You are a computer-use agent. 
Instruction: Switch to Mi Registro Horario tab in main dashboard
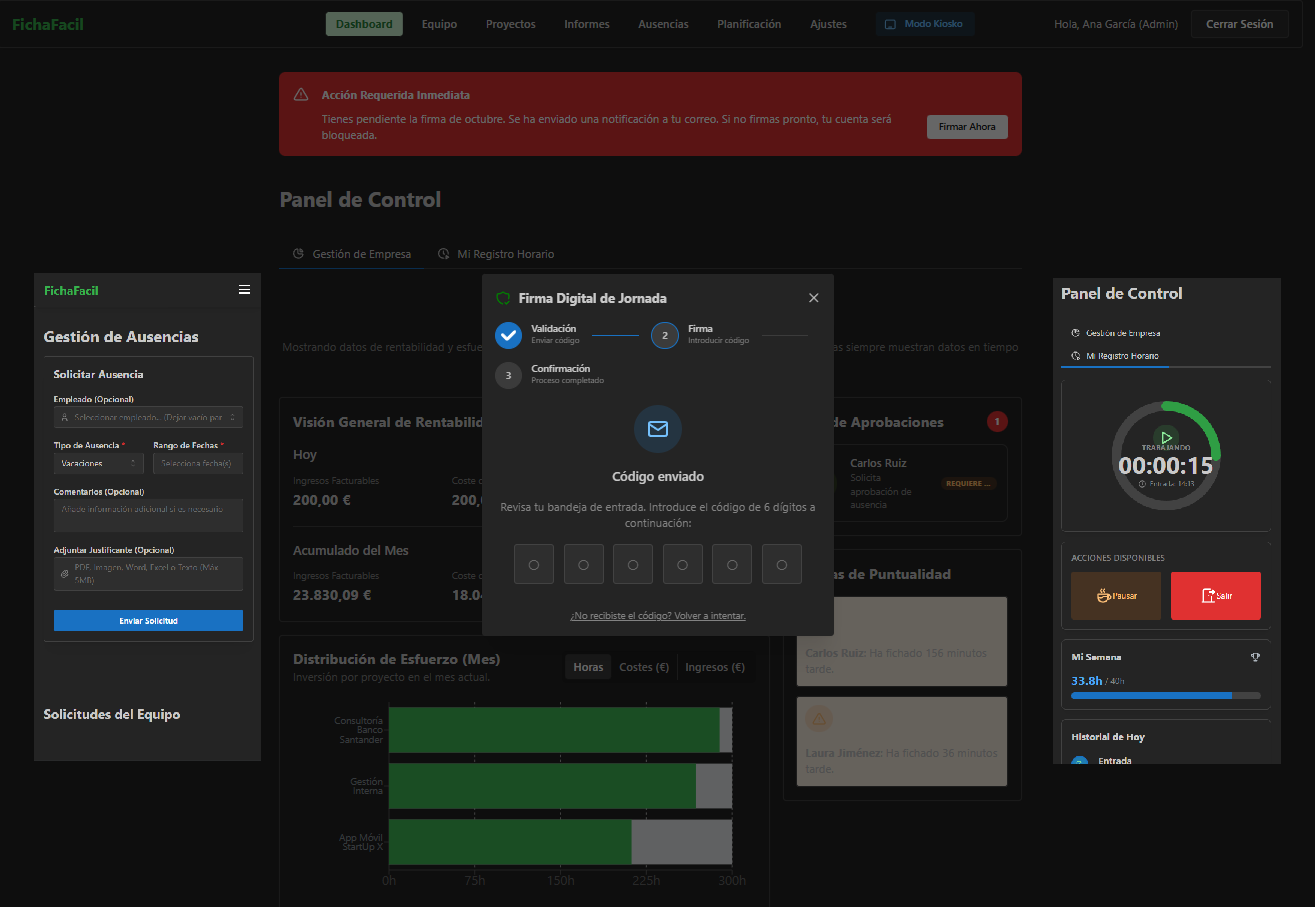pyautogui.click(x=496, y=254)
